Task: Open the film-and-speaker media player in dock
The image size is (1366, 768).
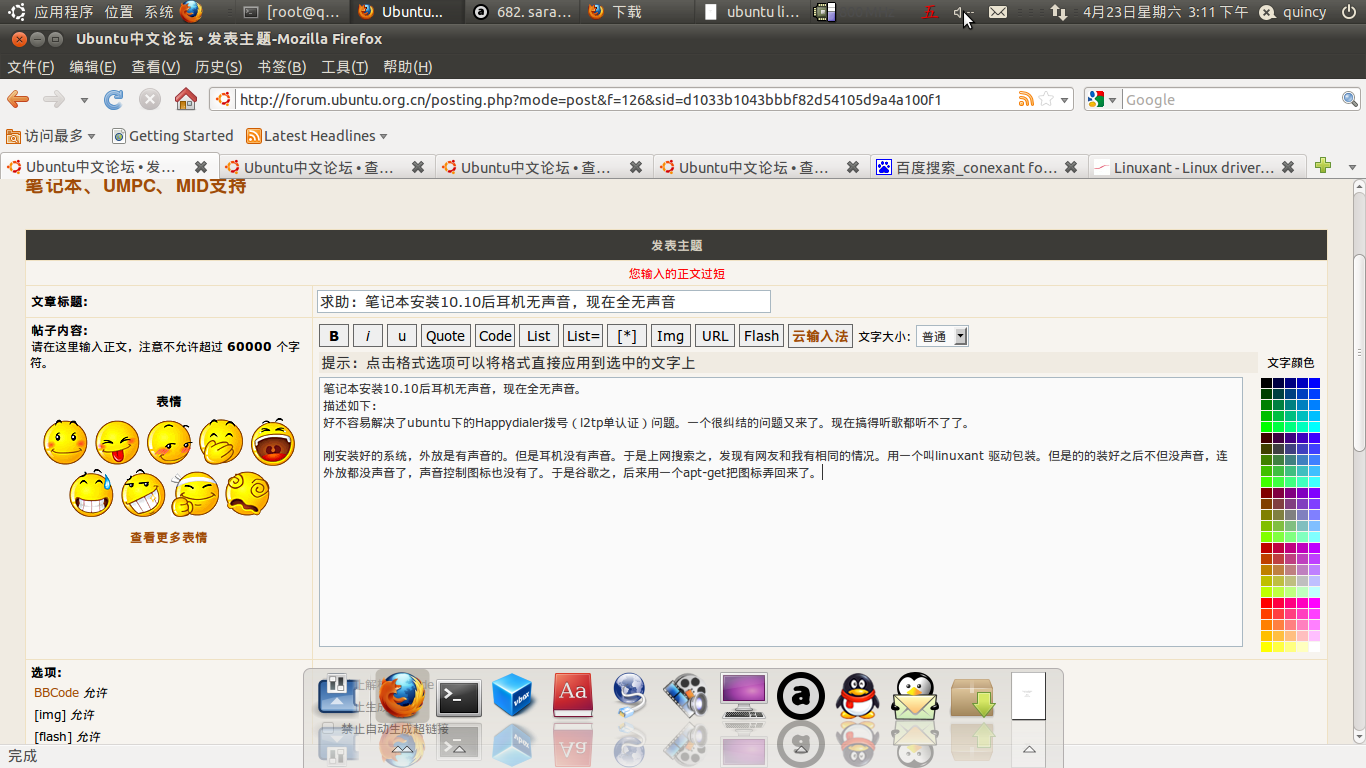Action: pyautogui.click(x=686, y=696)
